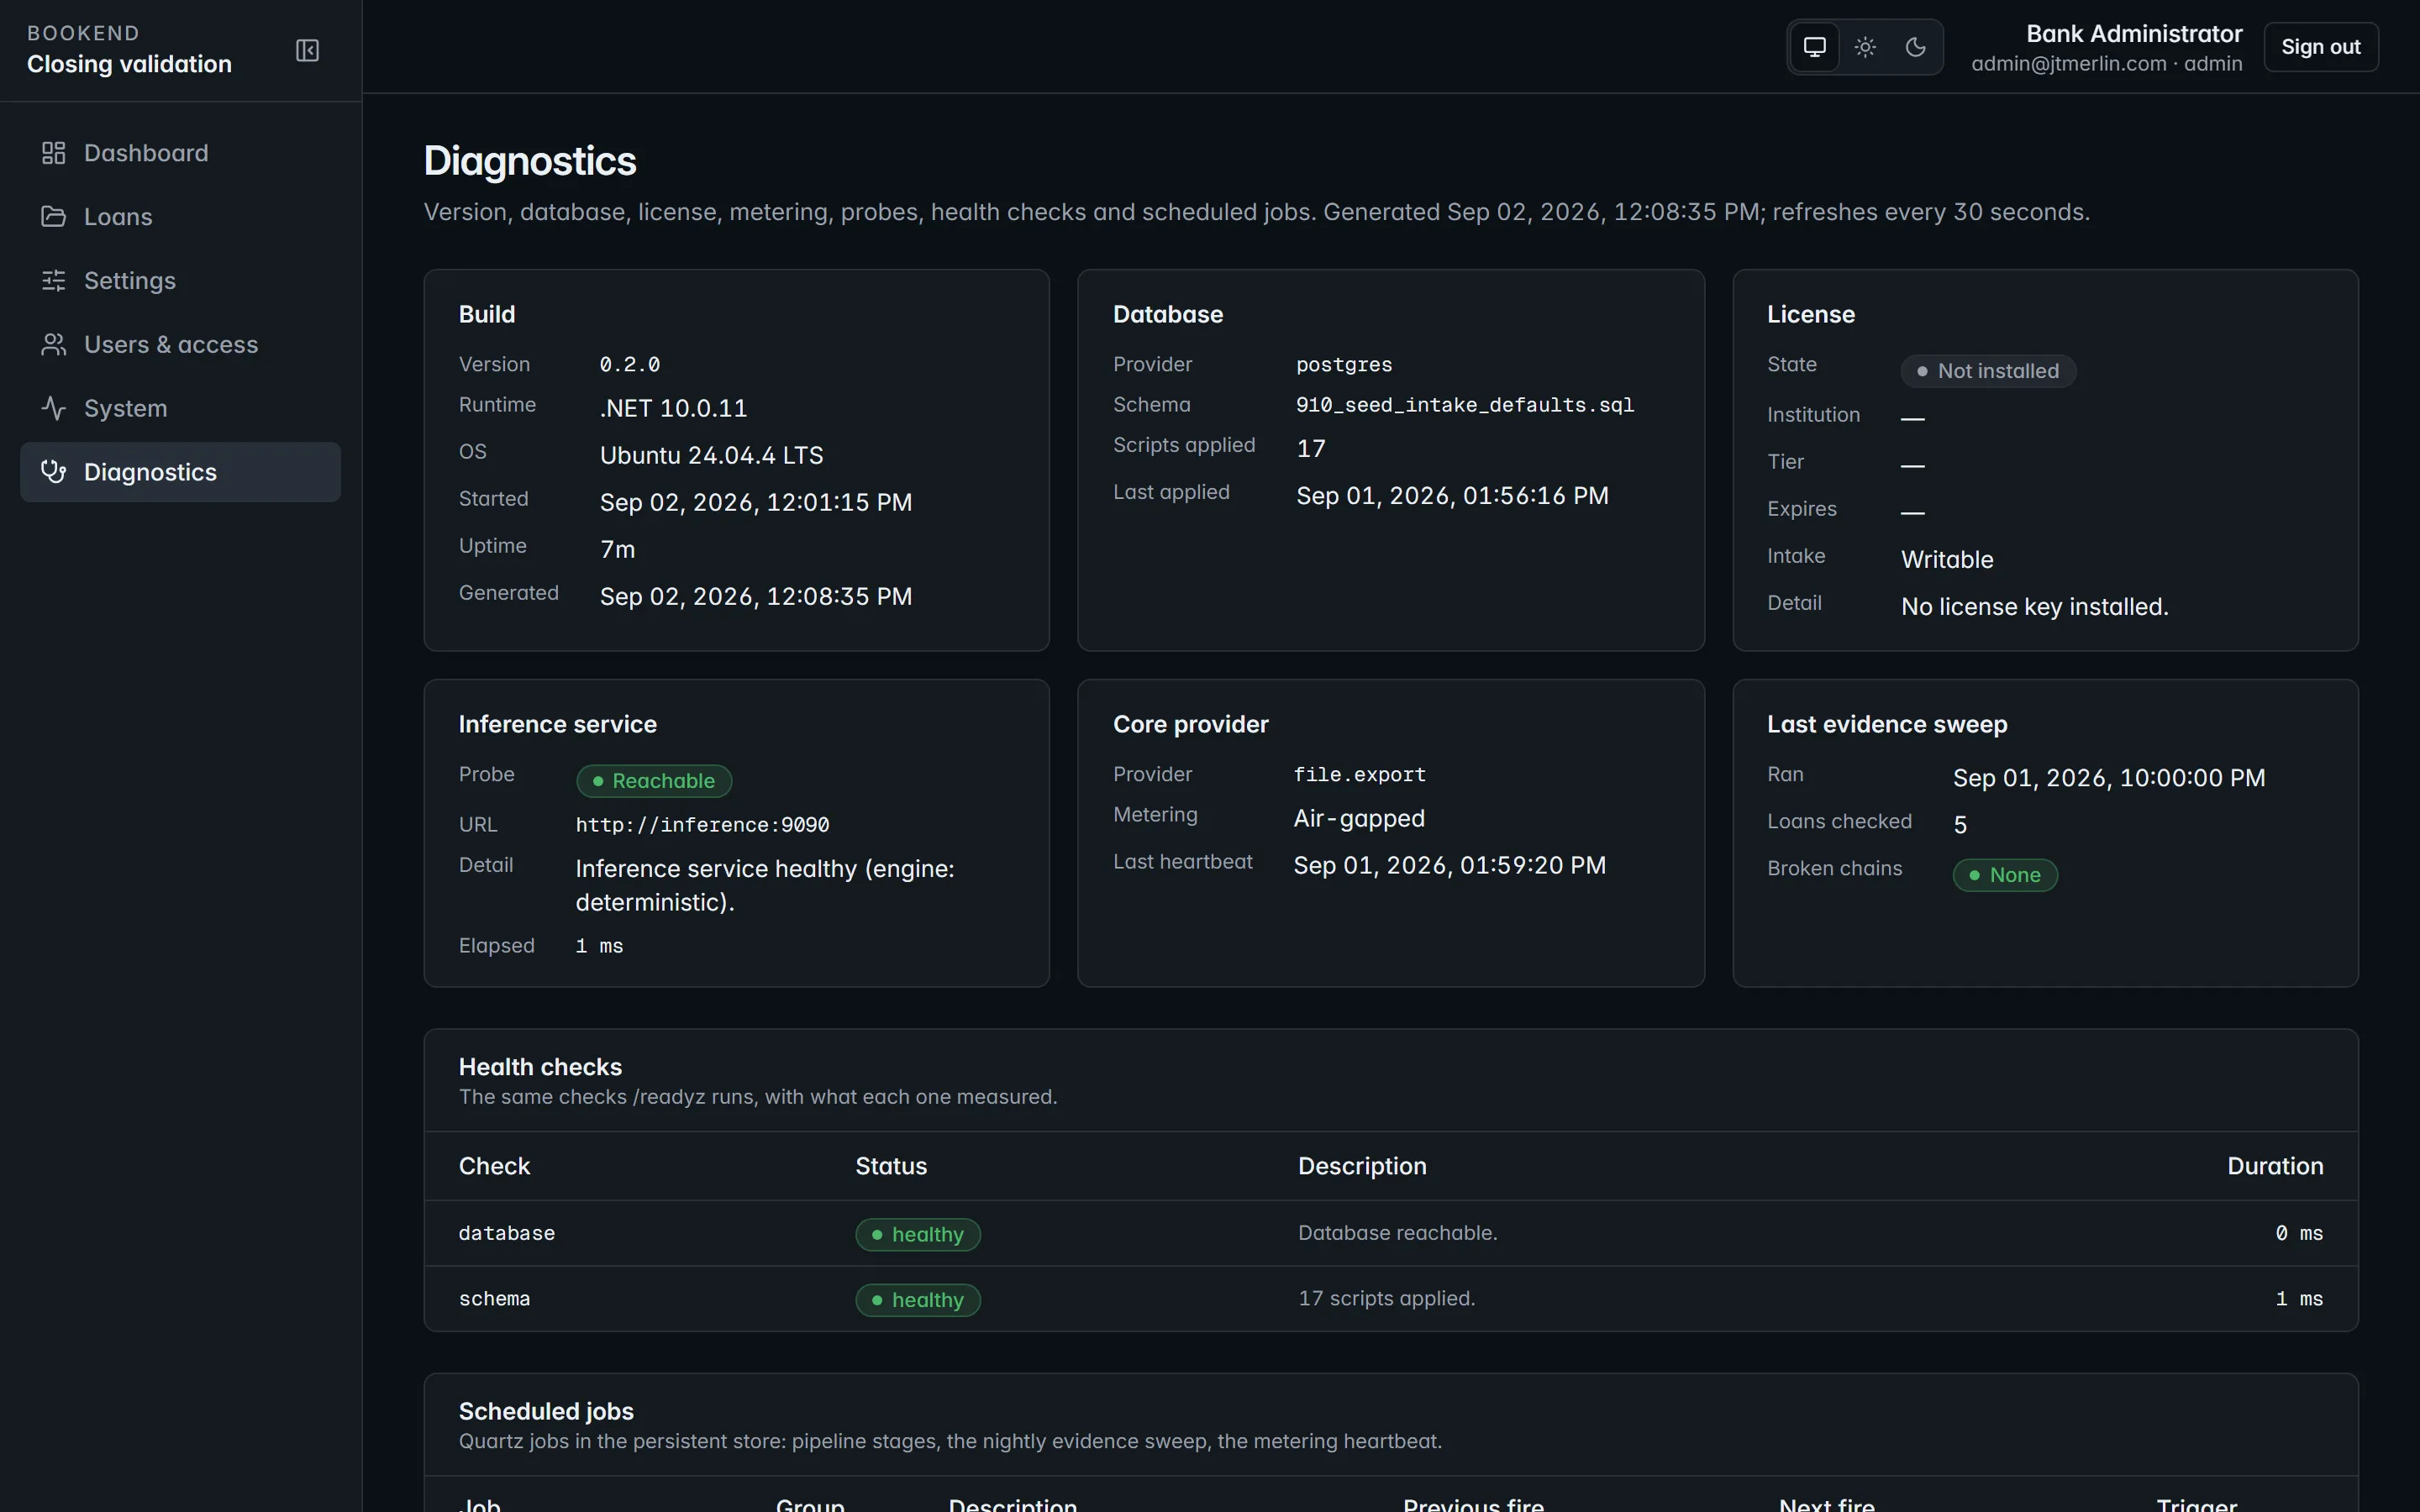2420x1512 pixels.
Task: Click the healthy badge in schema row
Action: pos(918,1300)
